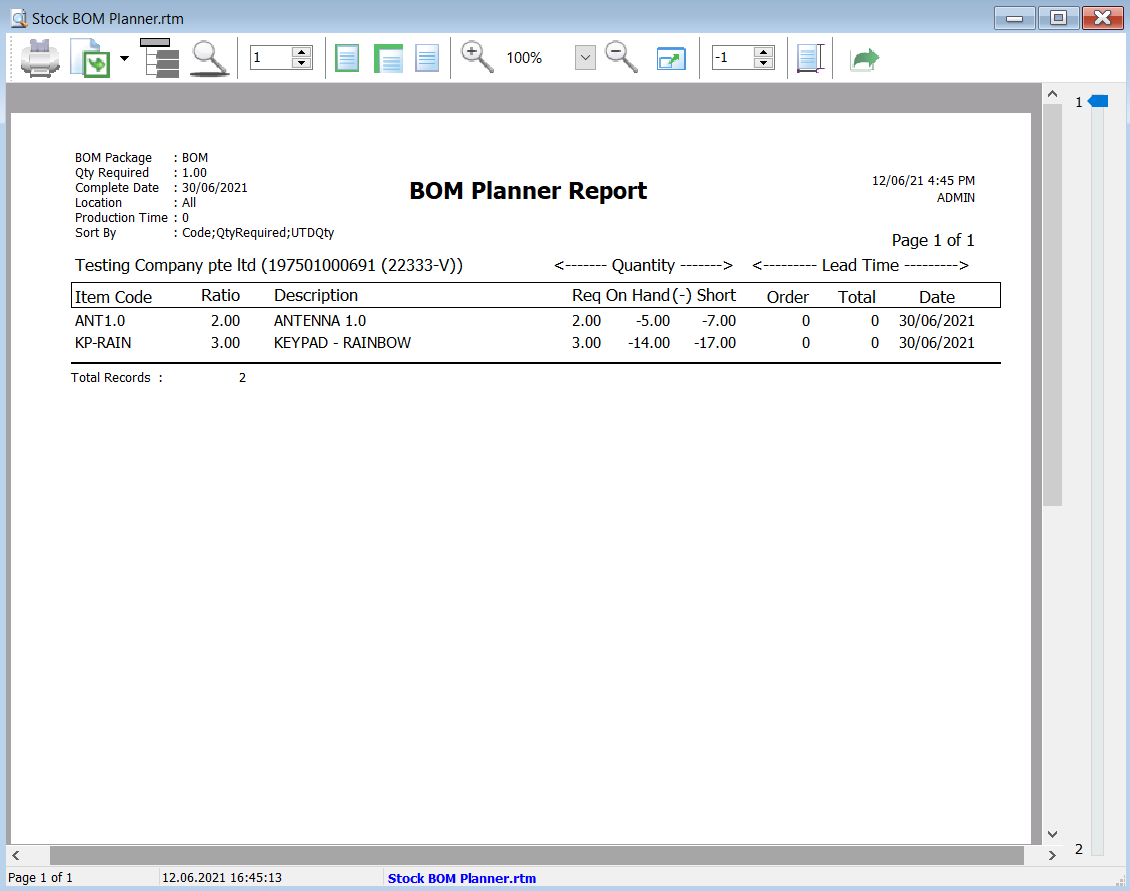
Task: Open the Export report icon
Action: [87, 57]
